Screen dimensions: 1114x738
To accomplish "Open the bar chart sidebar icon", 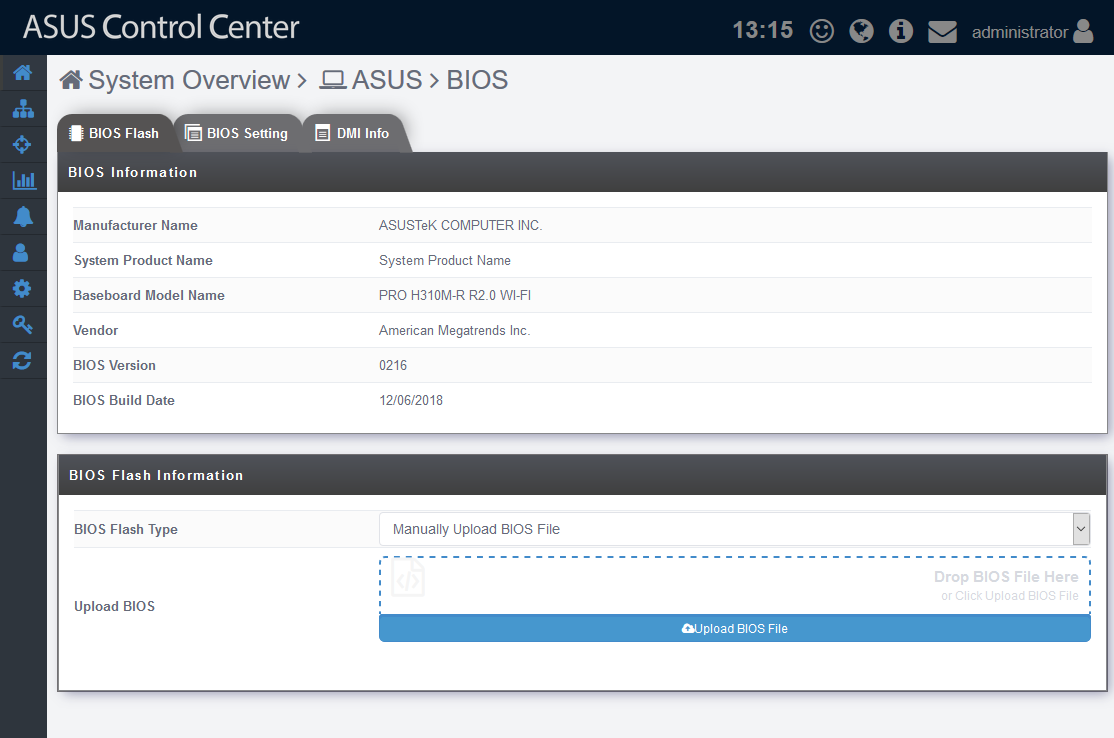I will 23,180.
